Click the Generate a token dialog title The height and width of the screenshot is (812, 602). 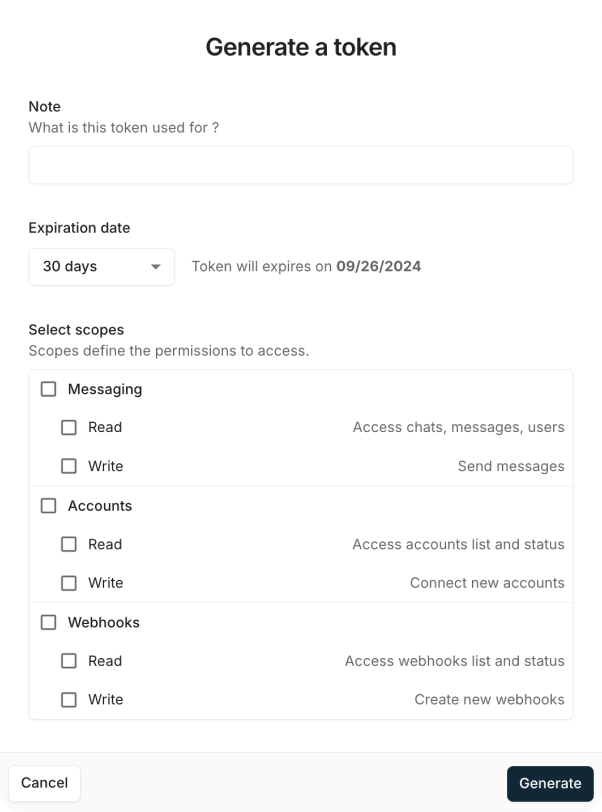coord(301,47)
